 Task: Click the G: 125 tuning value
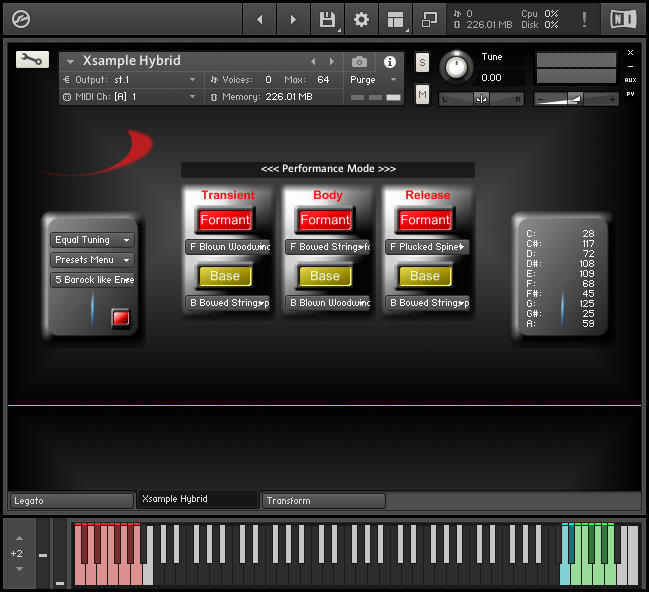pyautogui.click(x=560, y=303)
